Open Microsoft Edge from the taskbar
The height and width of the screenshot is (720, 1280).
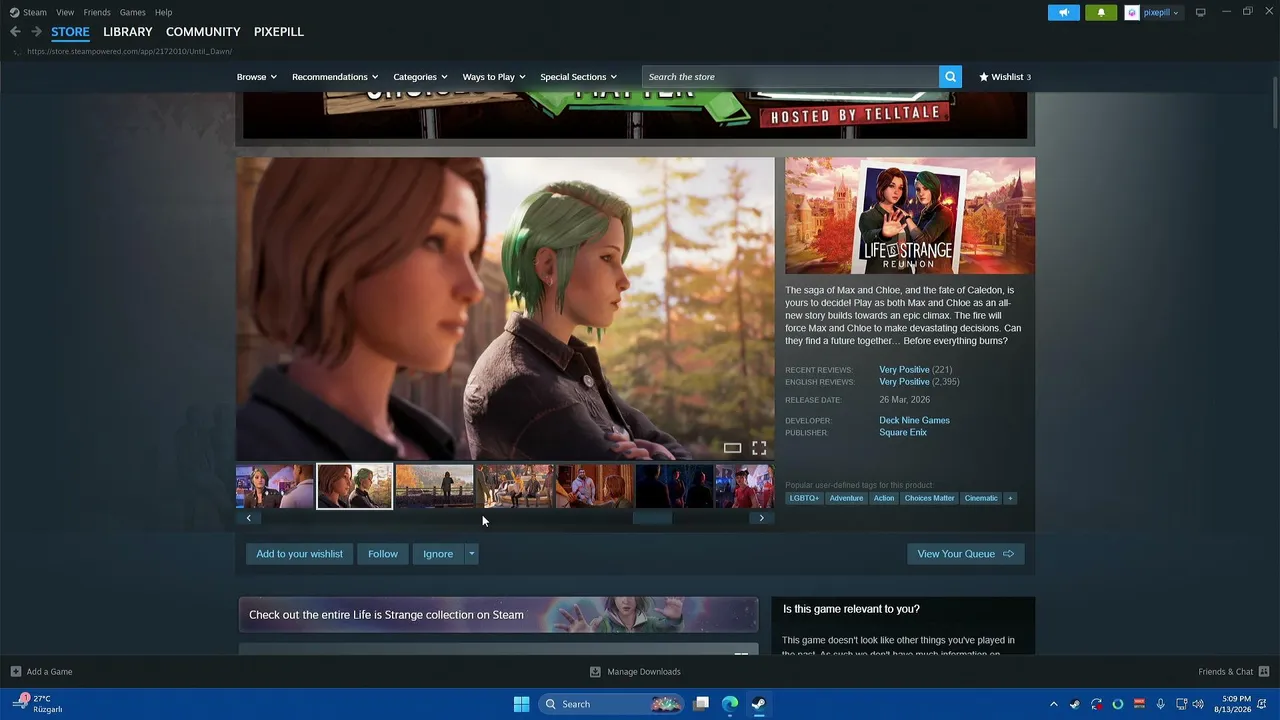[x=730, y=704]
